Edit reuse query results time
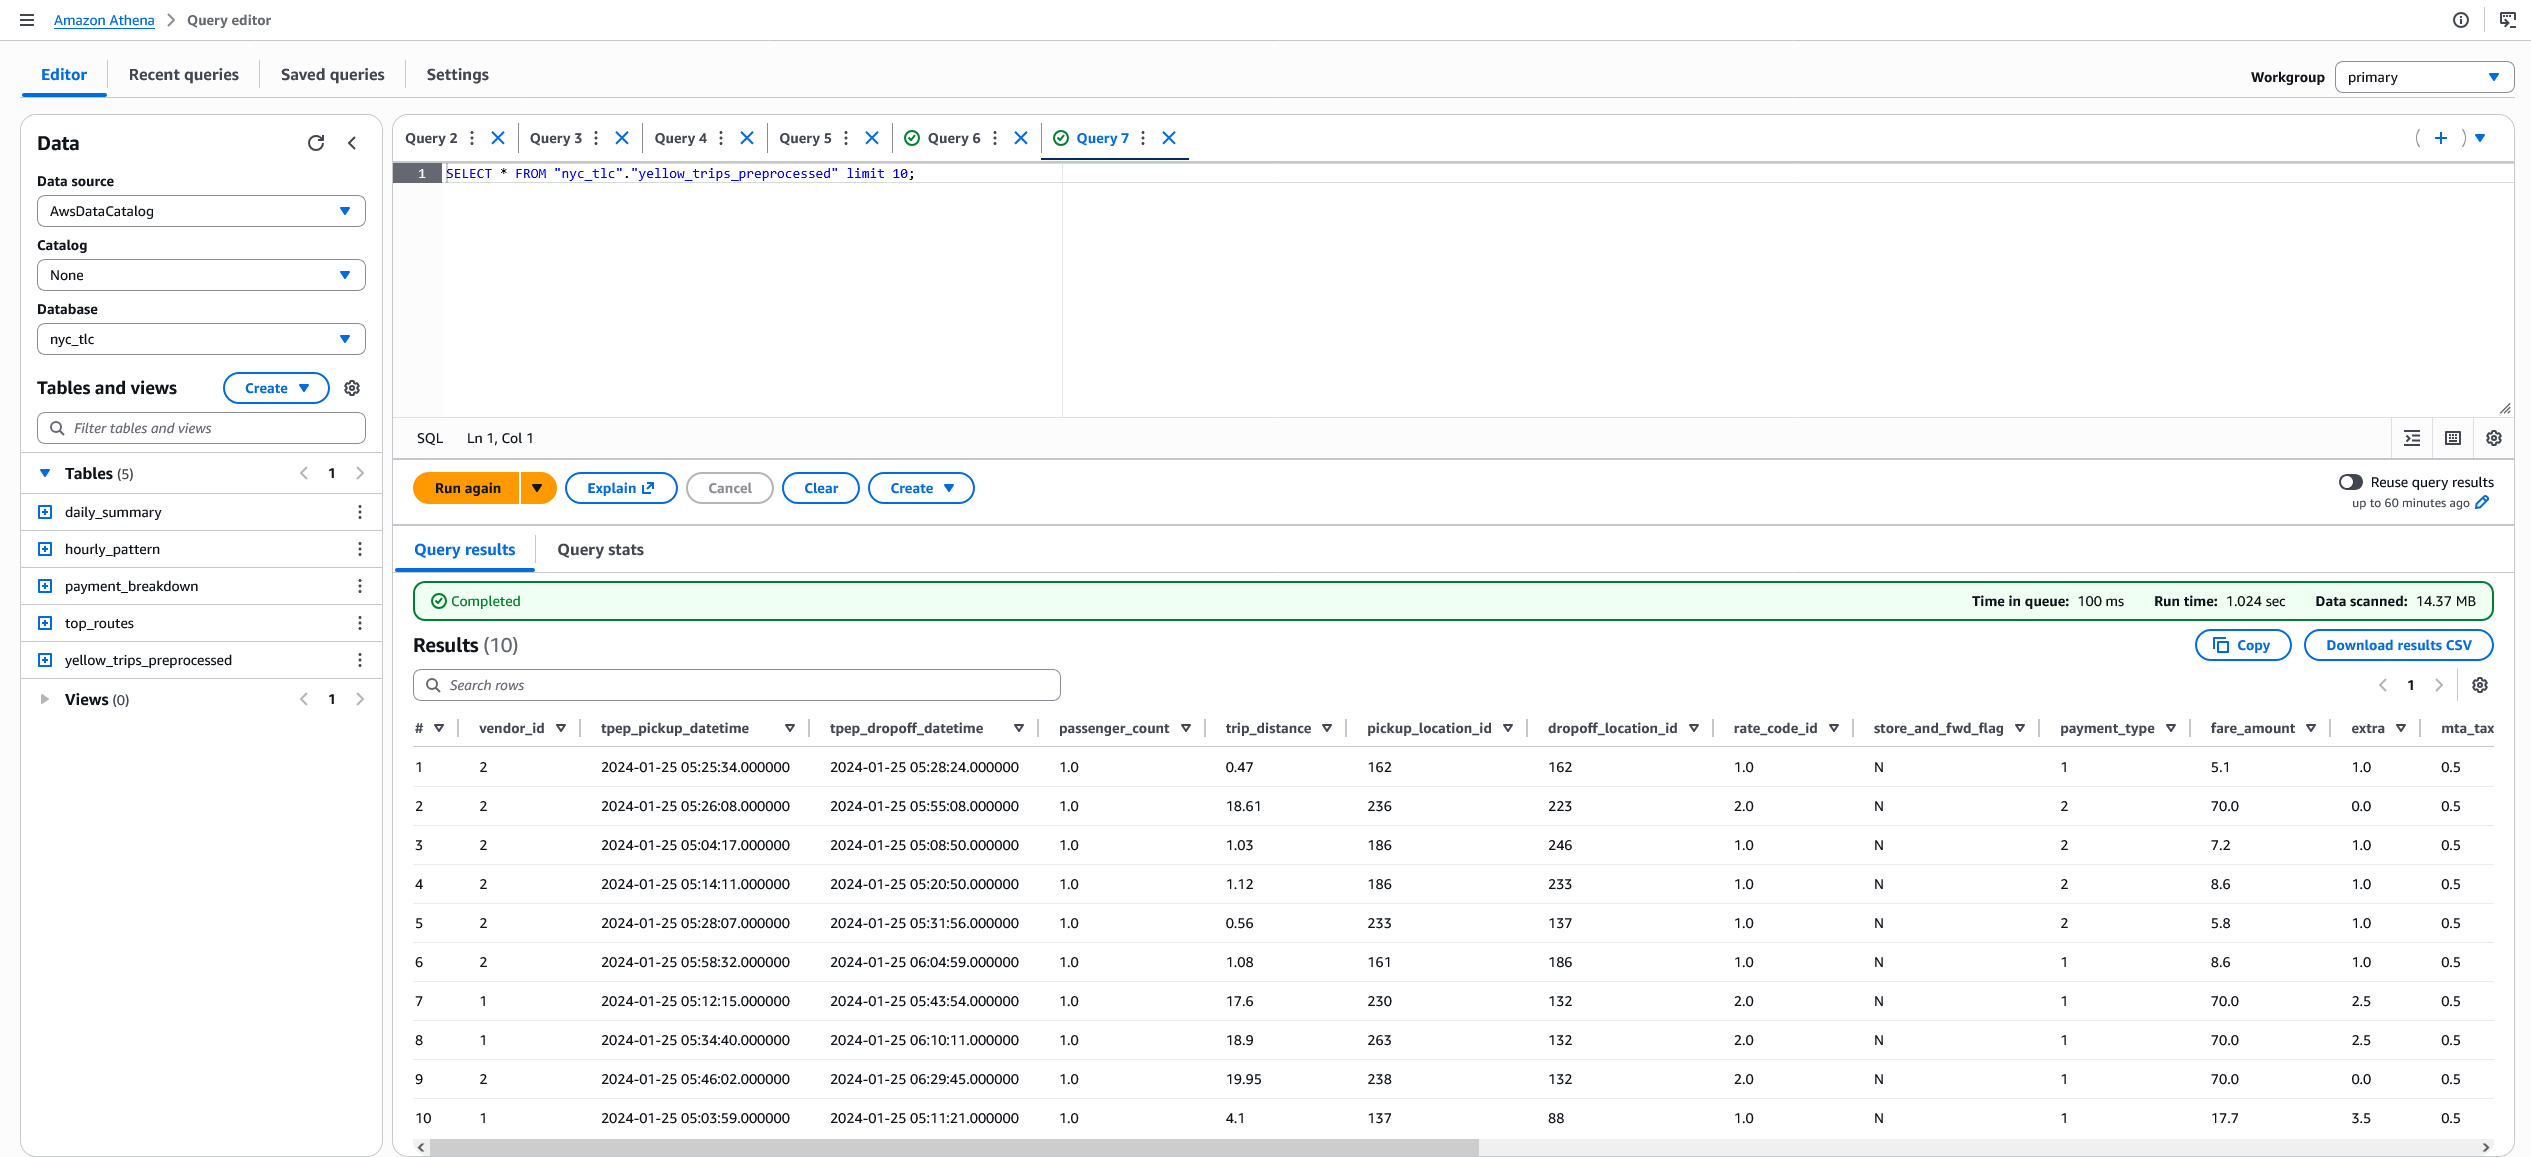The width and height of the screenshot is (2531, 1157). click(2482, 503)
